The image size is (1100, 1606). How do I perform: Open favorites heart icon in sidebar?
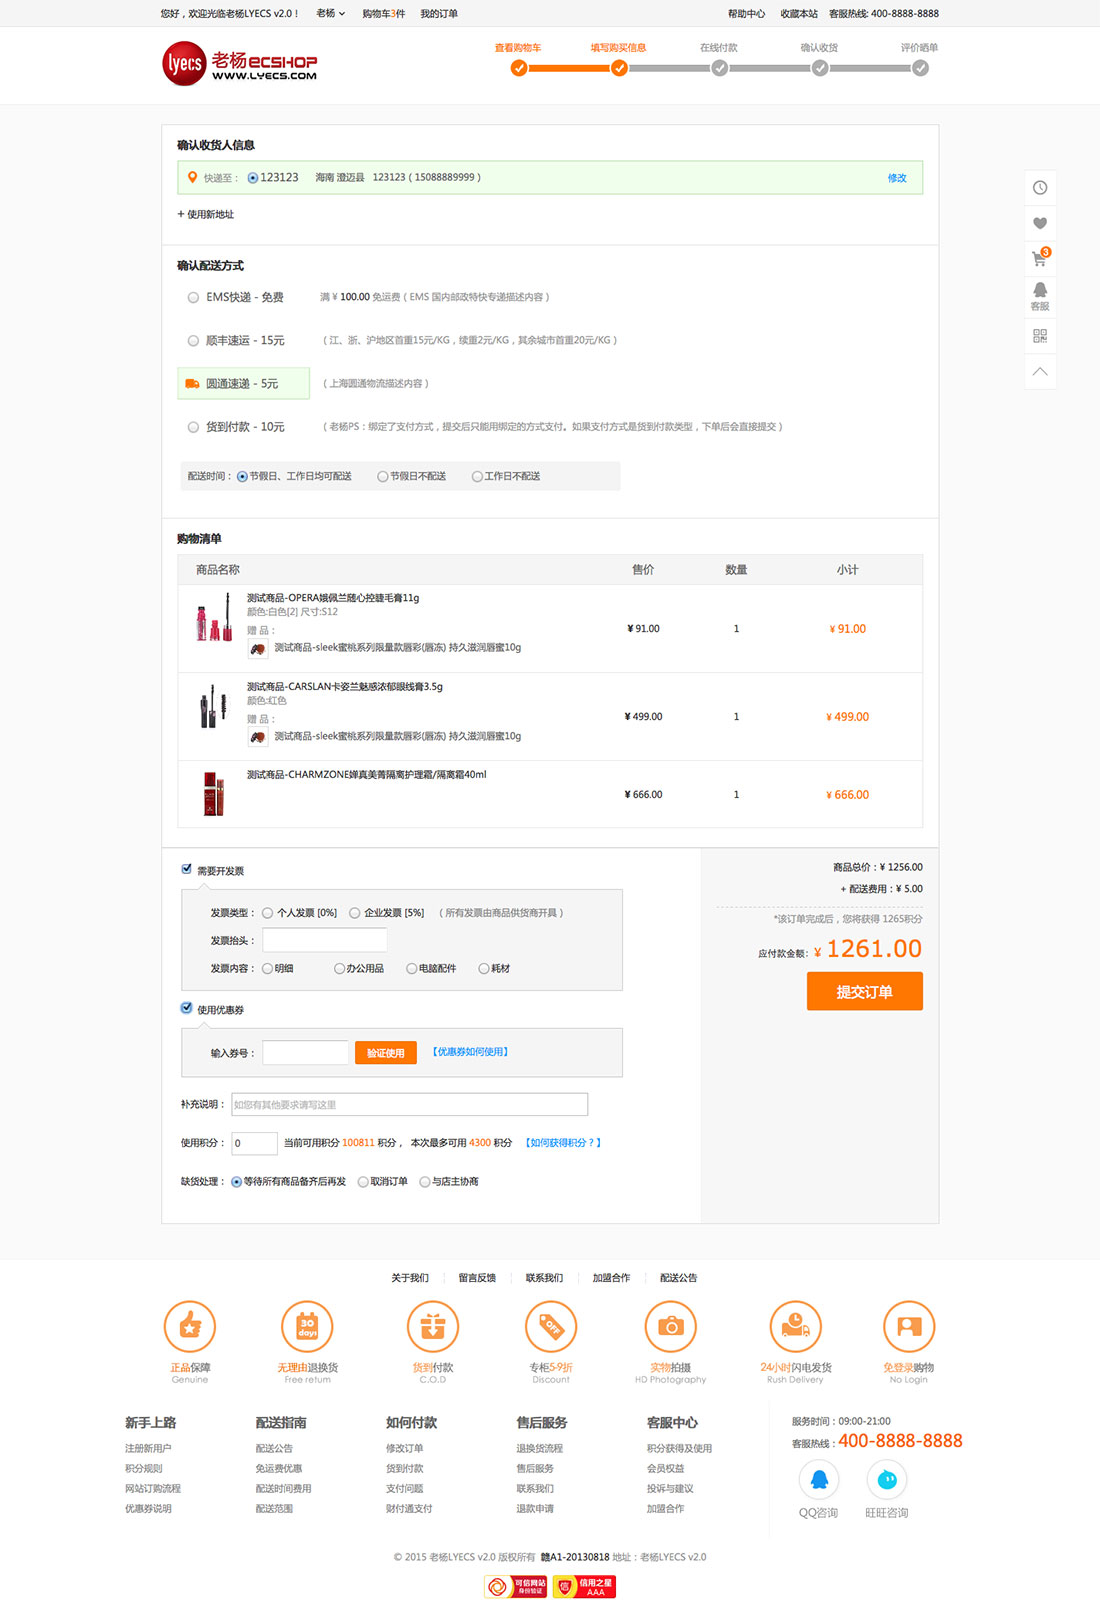[x=1040, y=223]
